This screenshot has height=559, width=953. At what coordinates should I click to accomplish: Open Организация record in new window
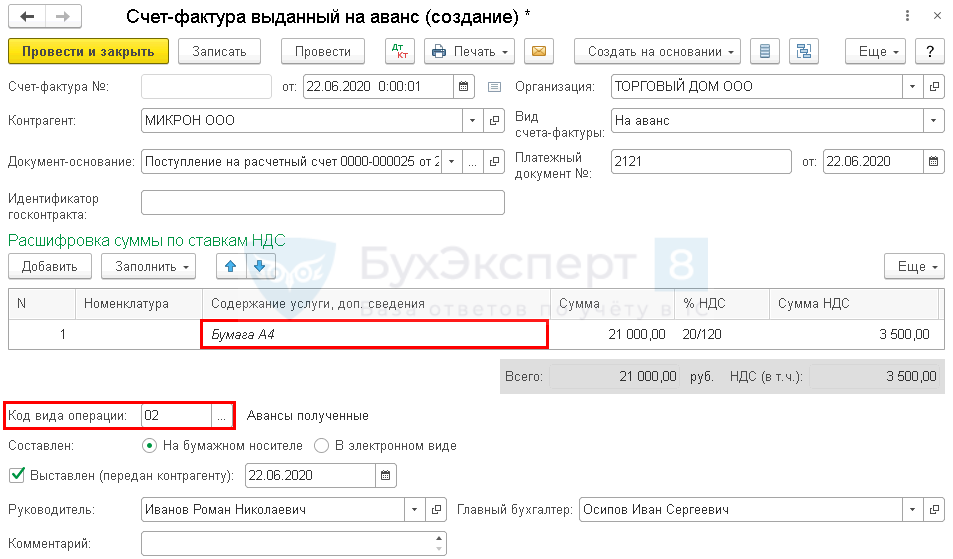click(x=934, y=87)
